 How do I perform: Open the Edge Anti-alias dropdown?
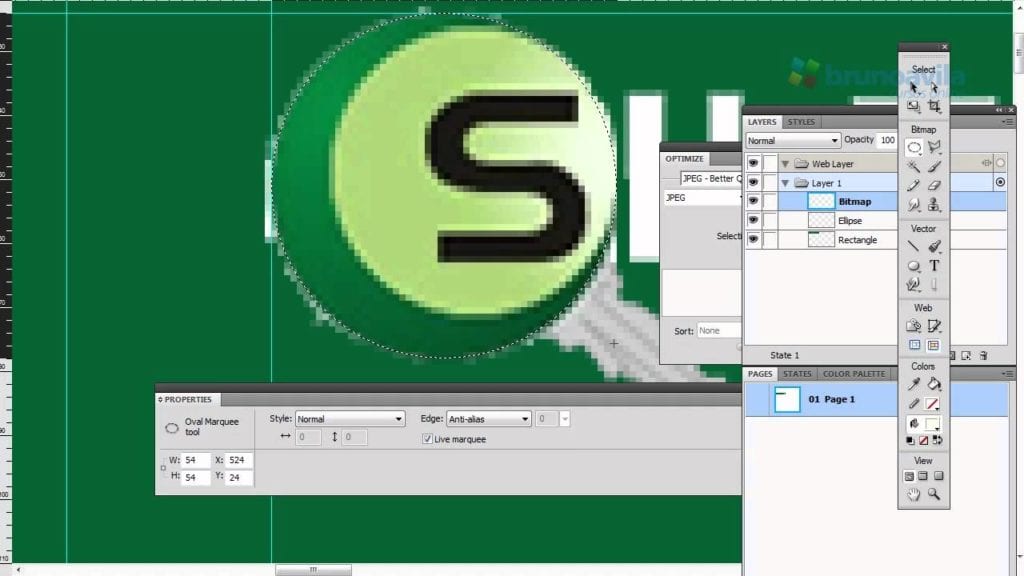pos(488,419)
